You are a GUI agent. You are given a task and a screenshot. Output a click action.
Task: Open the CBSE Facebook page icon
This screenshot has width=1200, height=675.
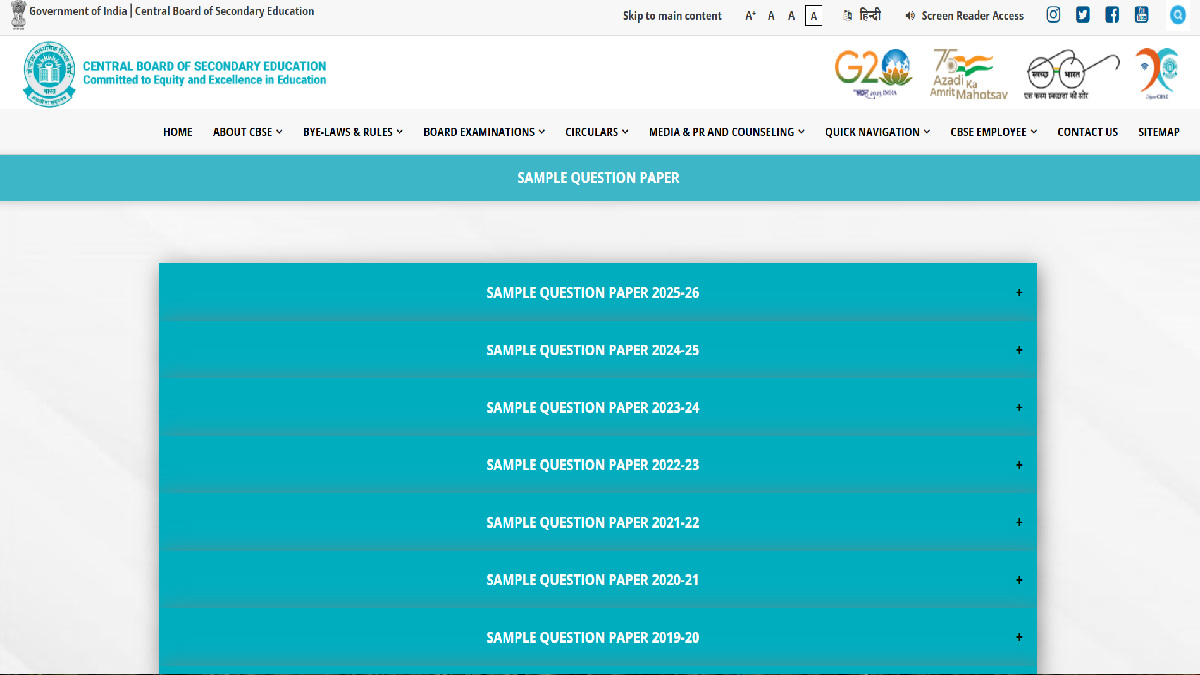click(x=1112, y=15)
